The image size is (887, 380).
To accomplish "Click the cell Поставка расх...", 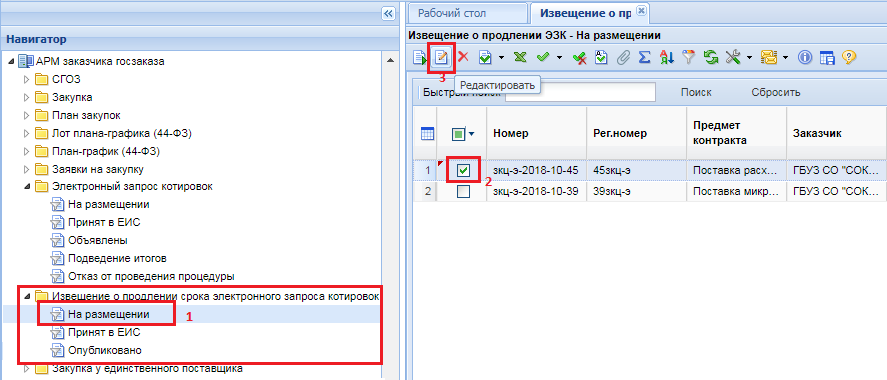I will [736, 170].
